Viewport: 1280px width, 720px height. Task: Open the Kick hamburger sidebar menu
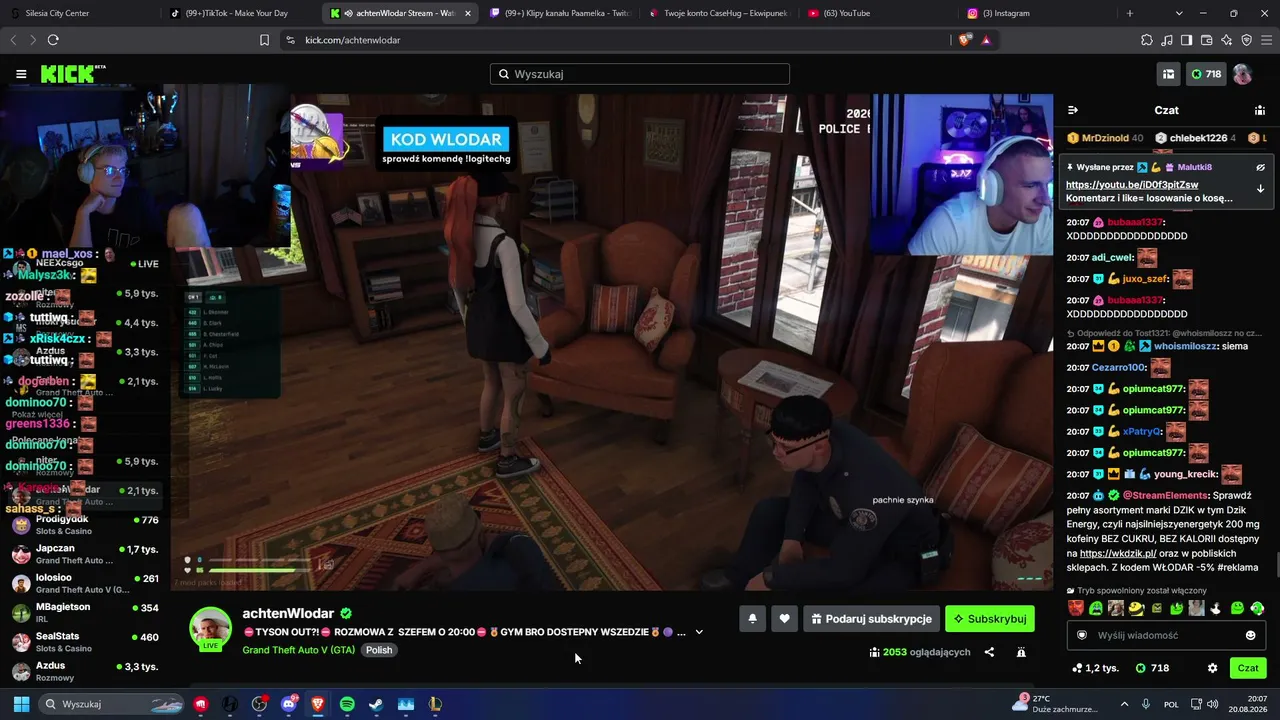pos(21,74)
